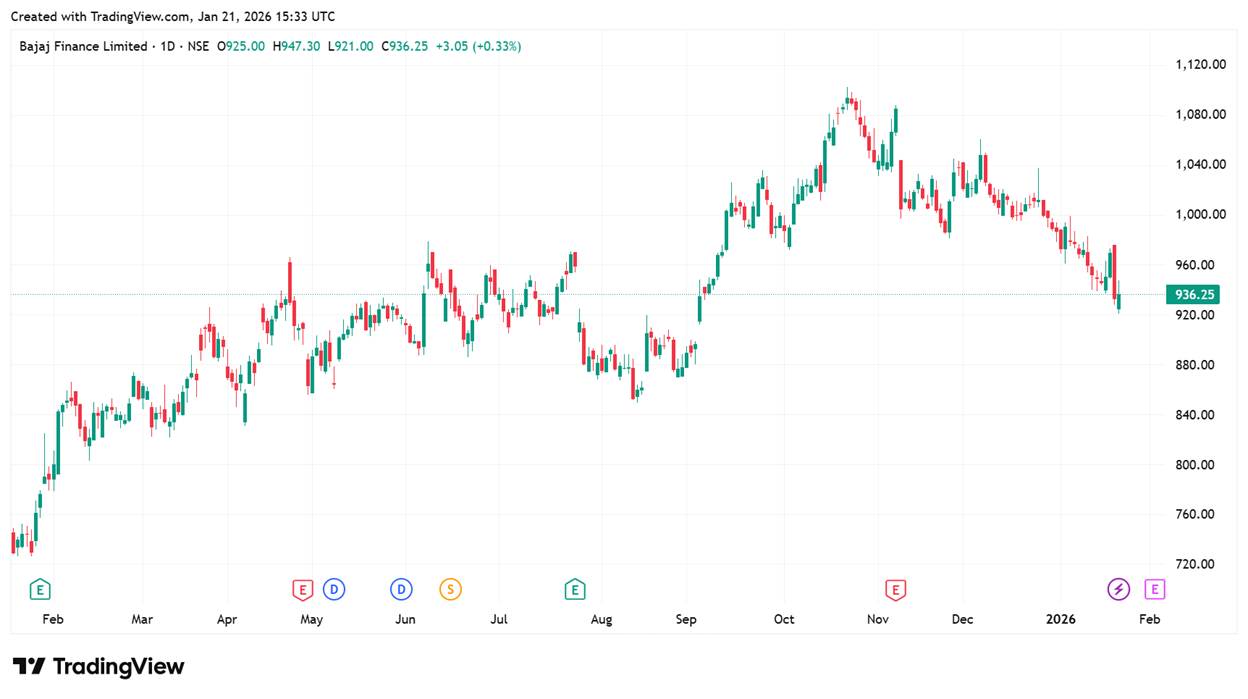The width and height of the screenshot is (1248, 699).
Task: Select the Oct label on time axis
Action: 784,620
